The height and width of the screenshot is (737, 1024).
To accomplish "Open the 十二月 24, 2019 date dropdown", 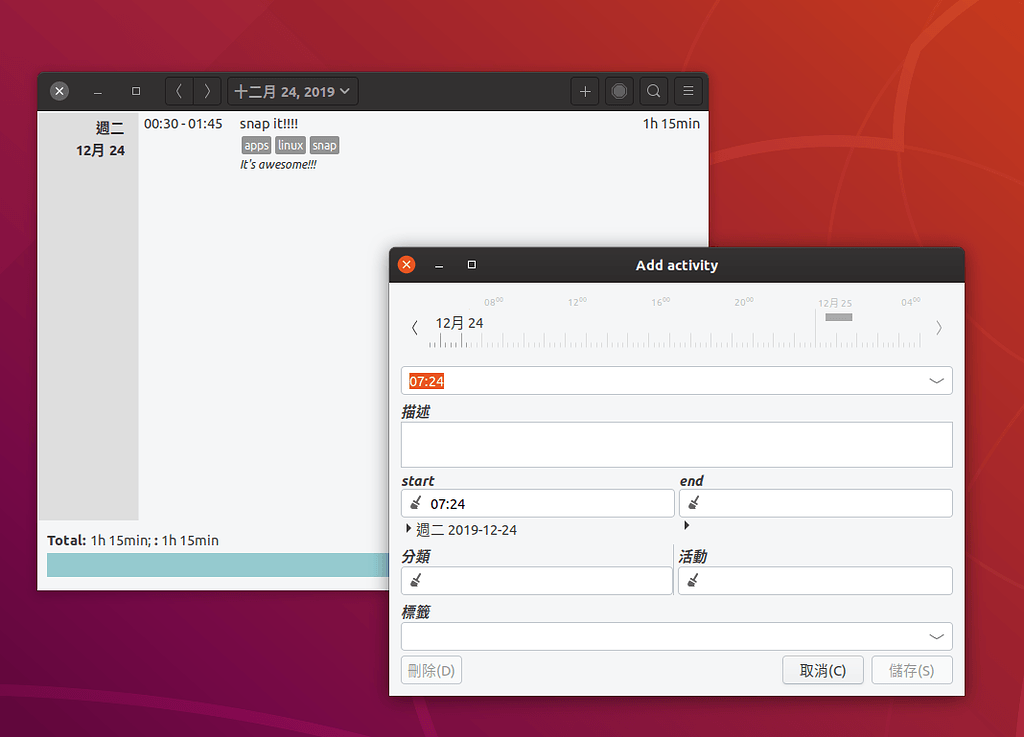I will pos(293,92).
